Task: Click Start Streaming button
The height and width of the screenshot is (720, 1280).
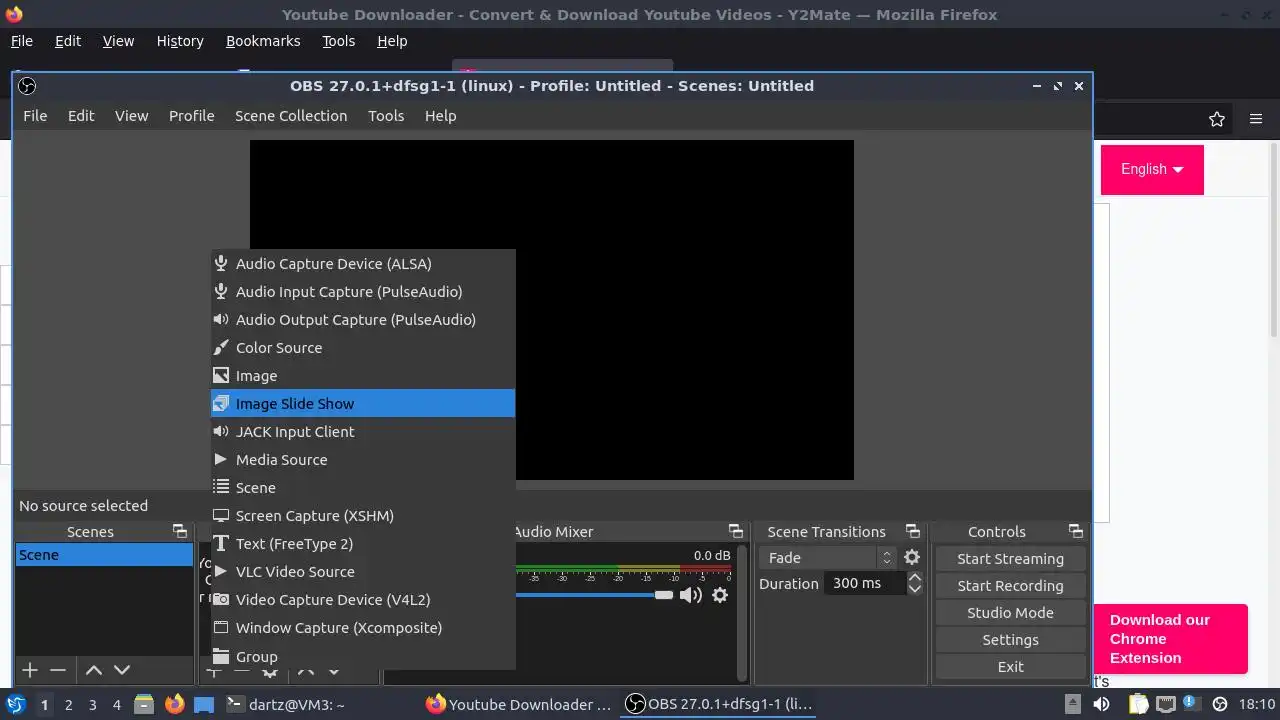Action: coord(1010,559)
